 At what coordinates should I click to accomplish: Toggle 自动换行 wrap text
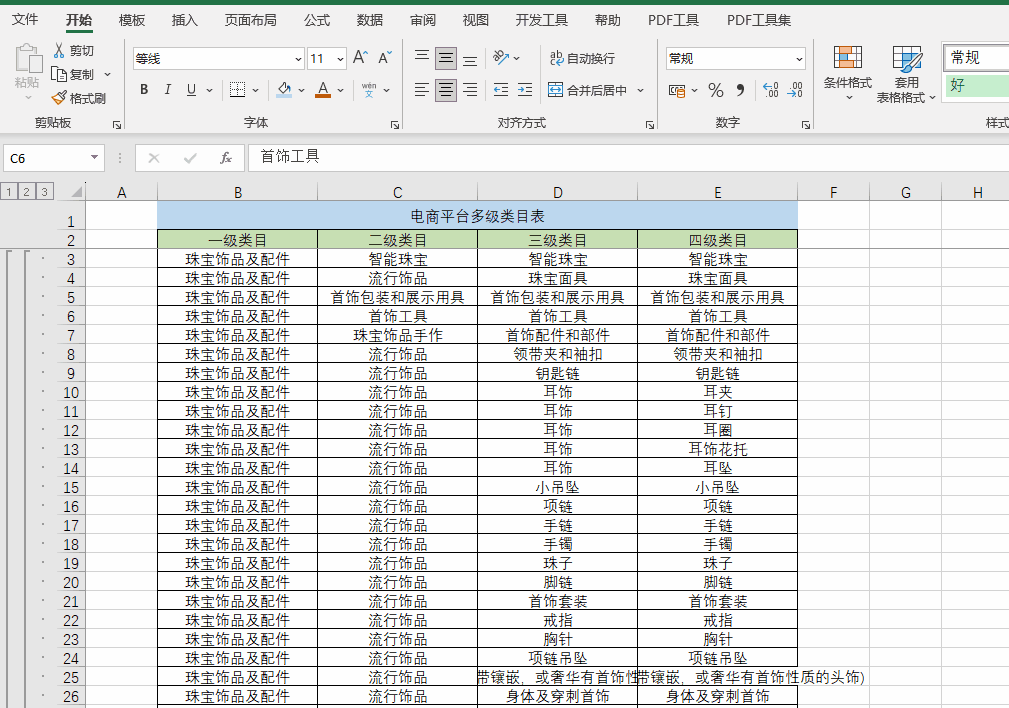pyautogui.click(x=582, y=59)
